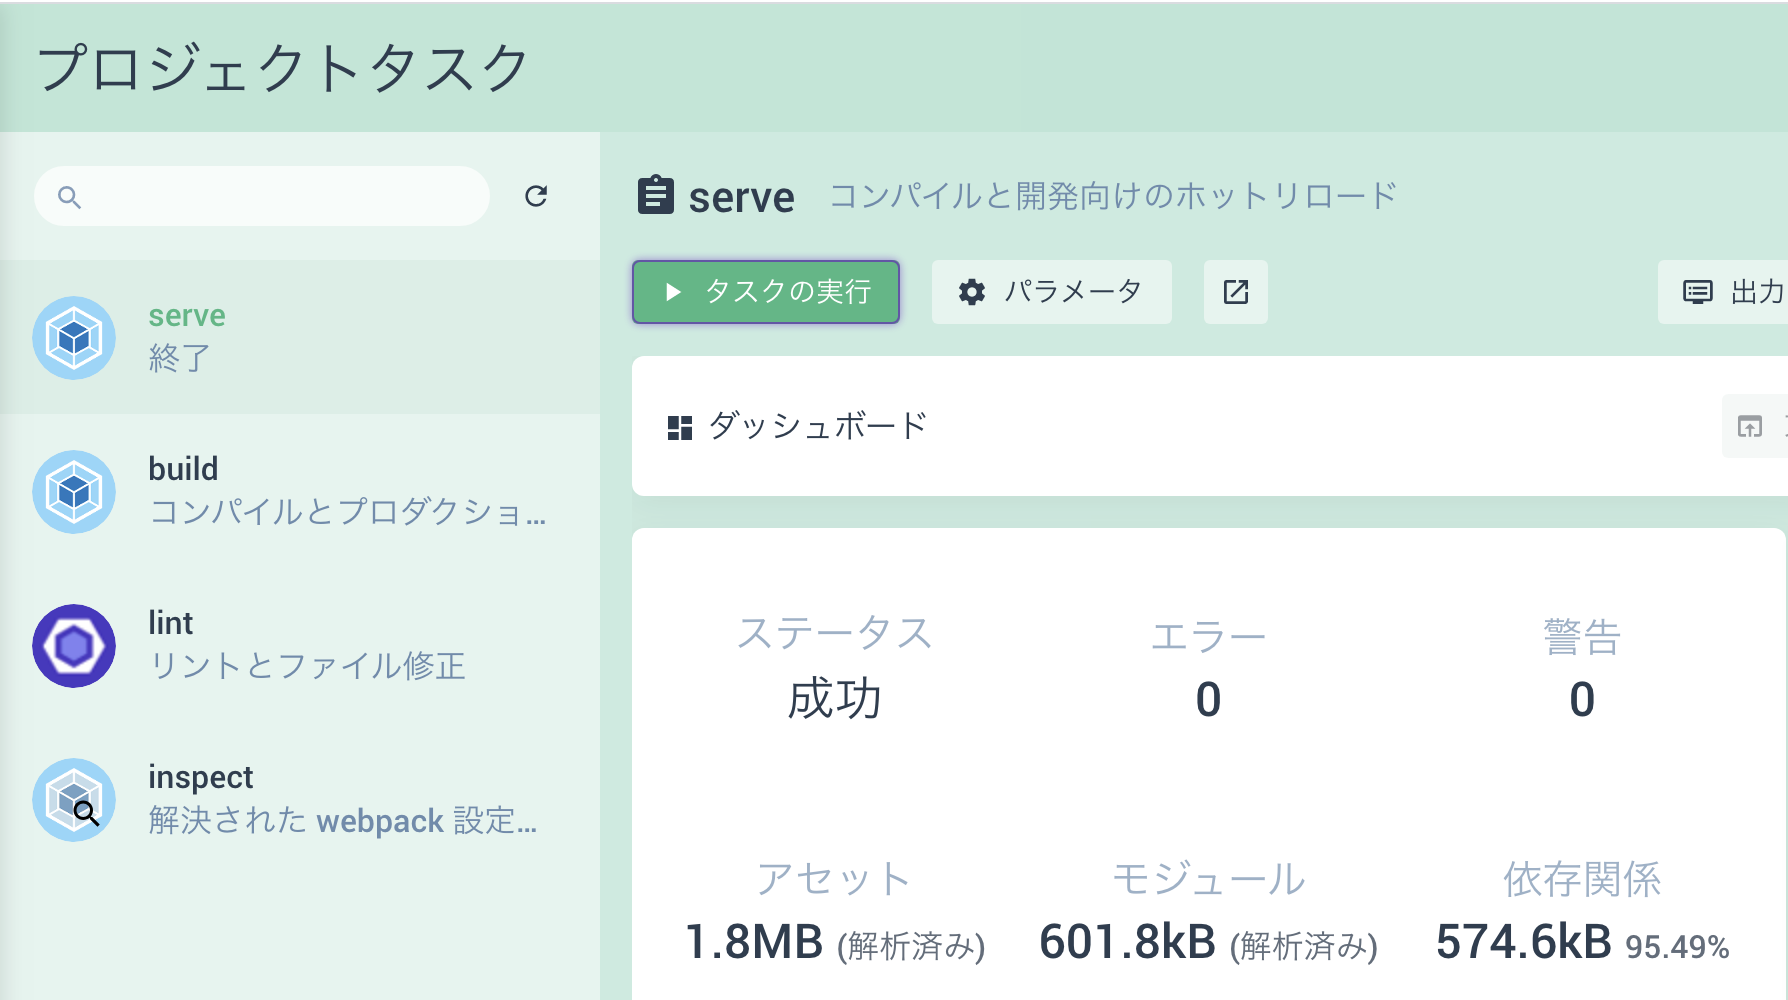Open the パラメータ settings button
Screen dimensions: 1788x1000
click(x=1052, y=292)
